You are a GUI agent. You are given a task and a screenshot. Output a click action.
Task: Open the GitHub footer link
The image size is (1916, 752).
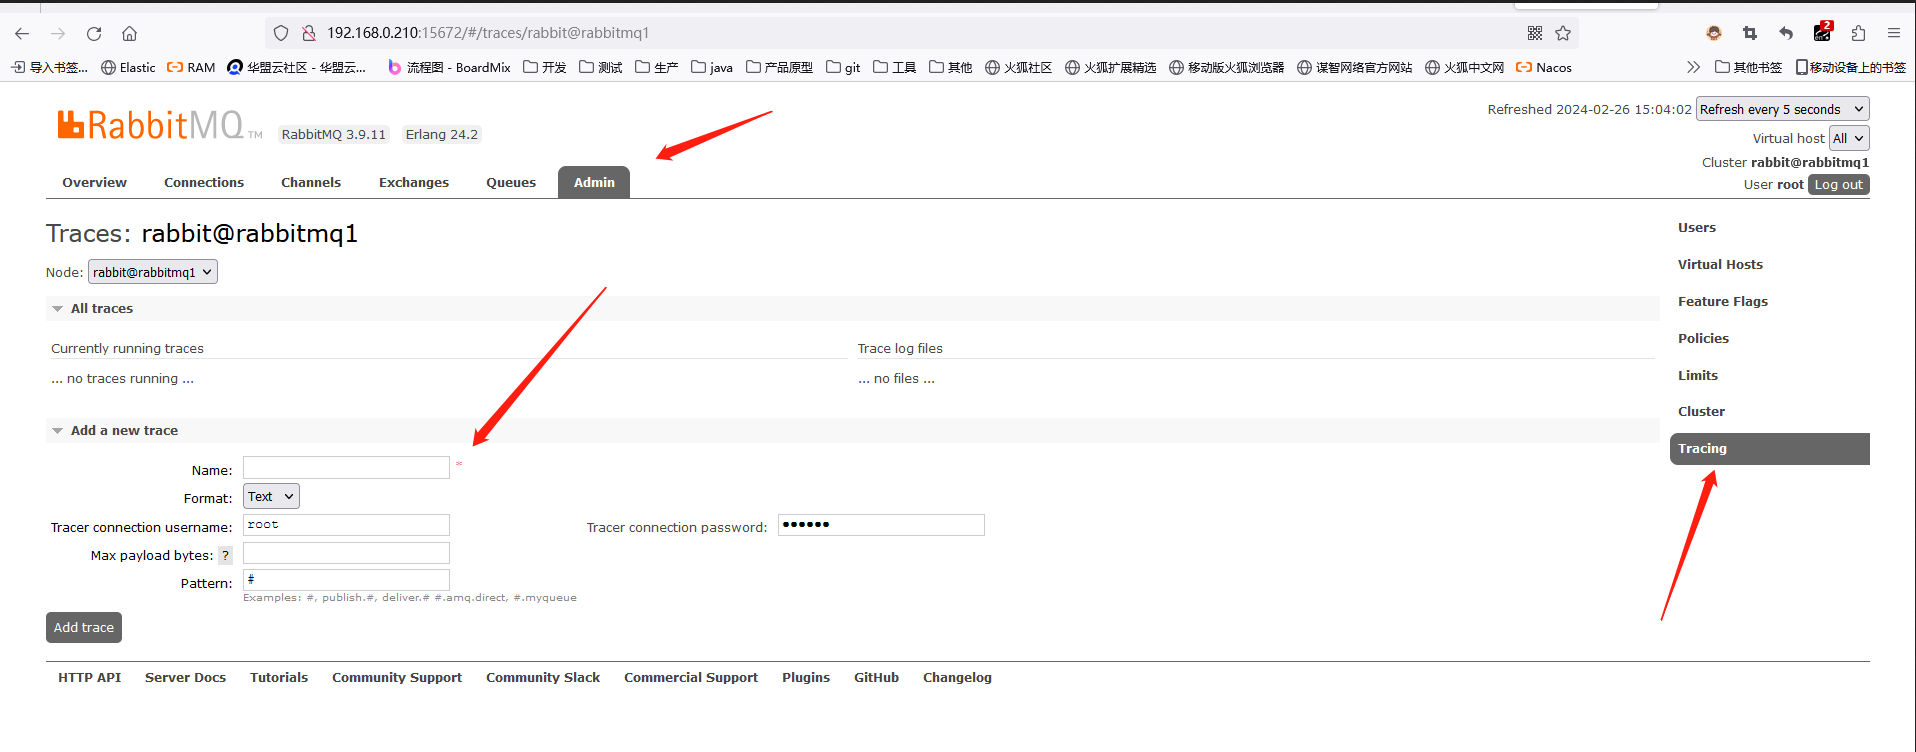coord(876,677)
